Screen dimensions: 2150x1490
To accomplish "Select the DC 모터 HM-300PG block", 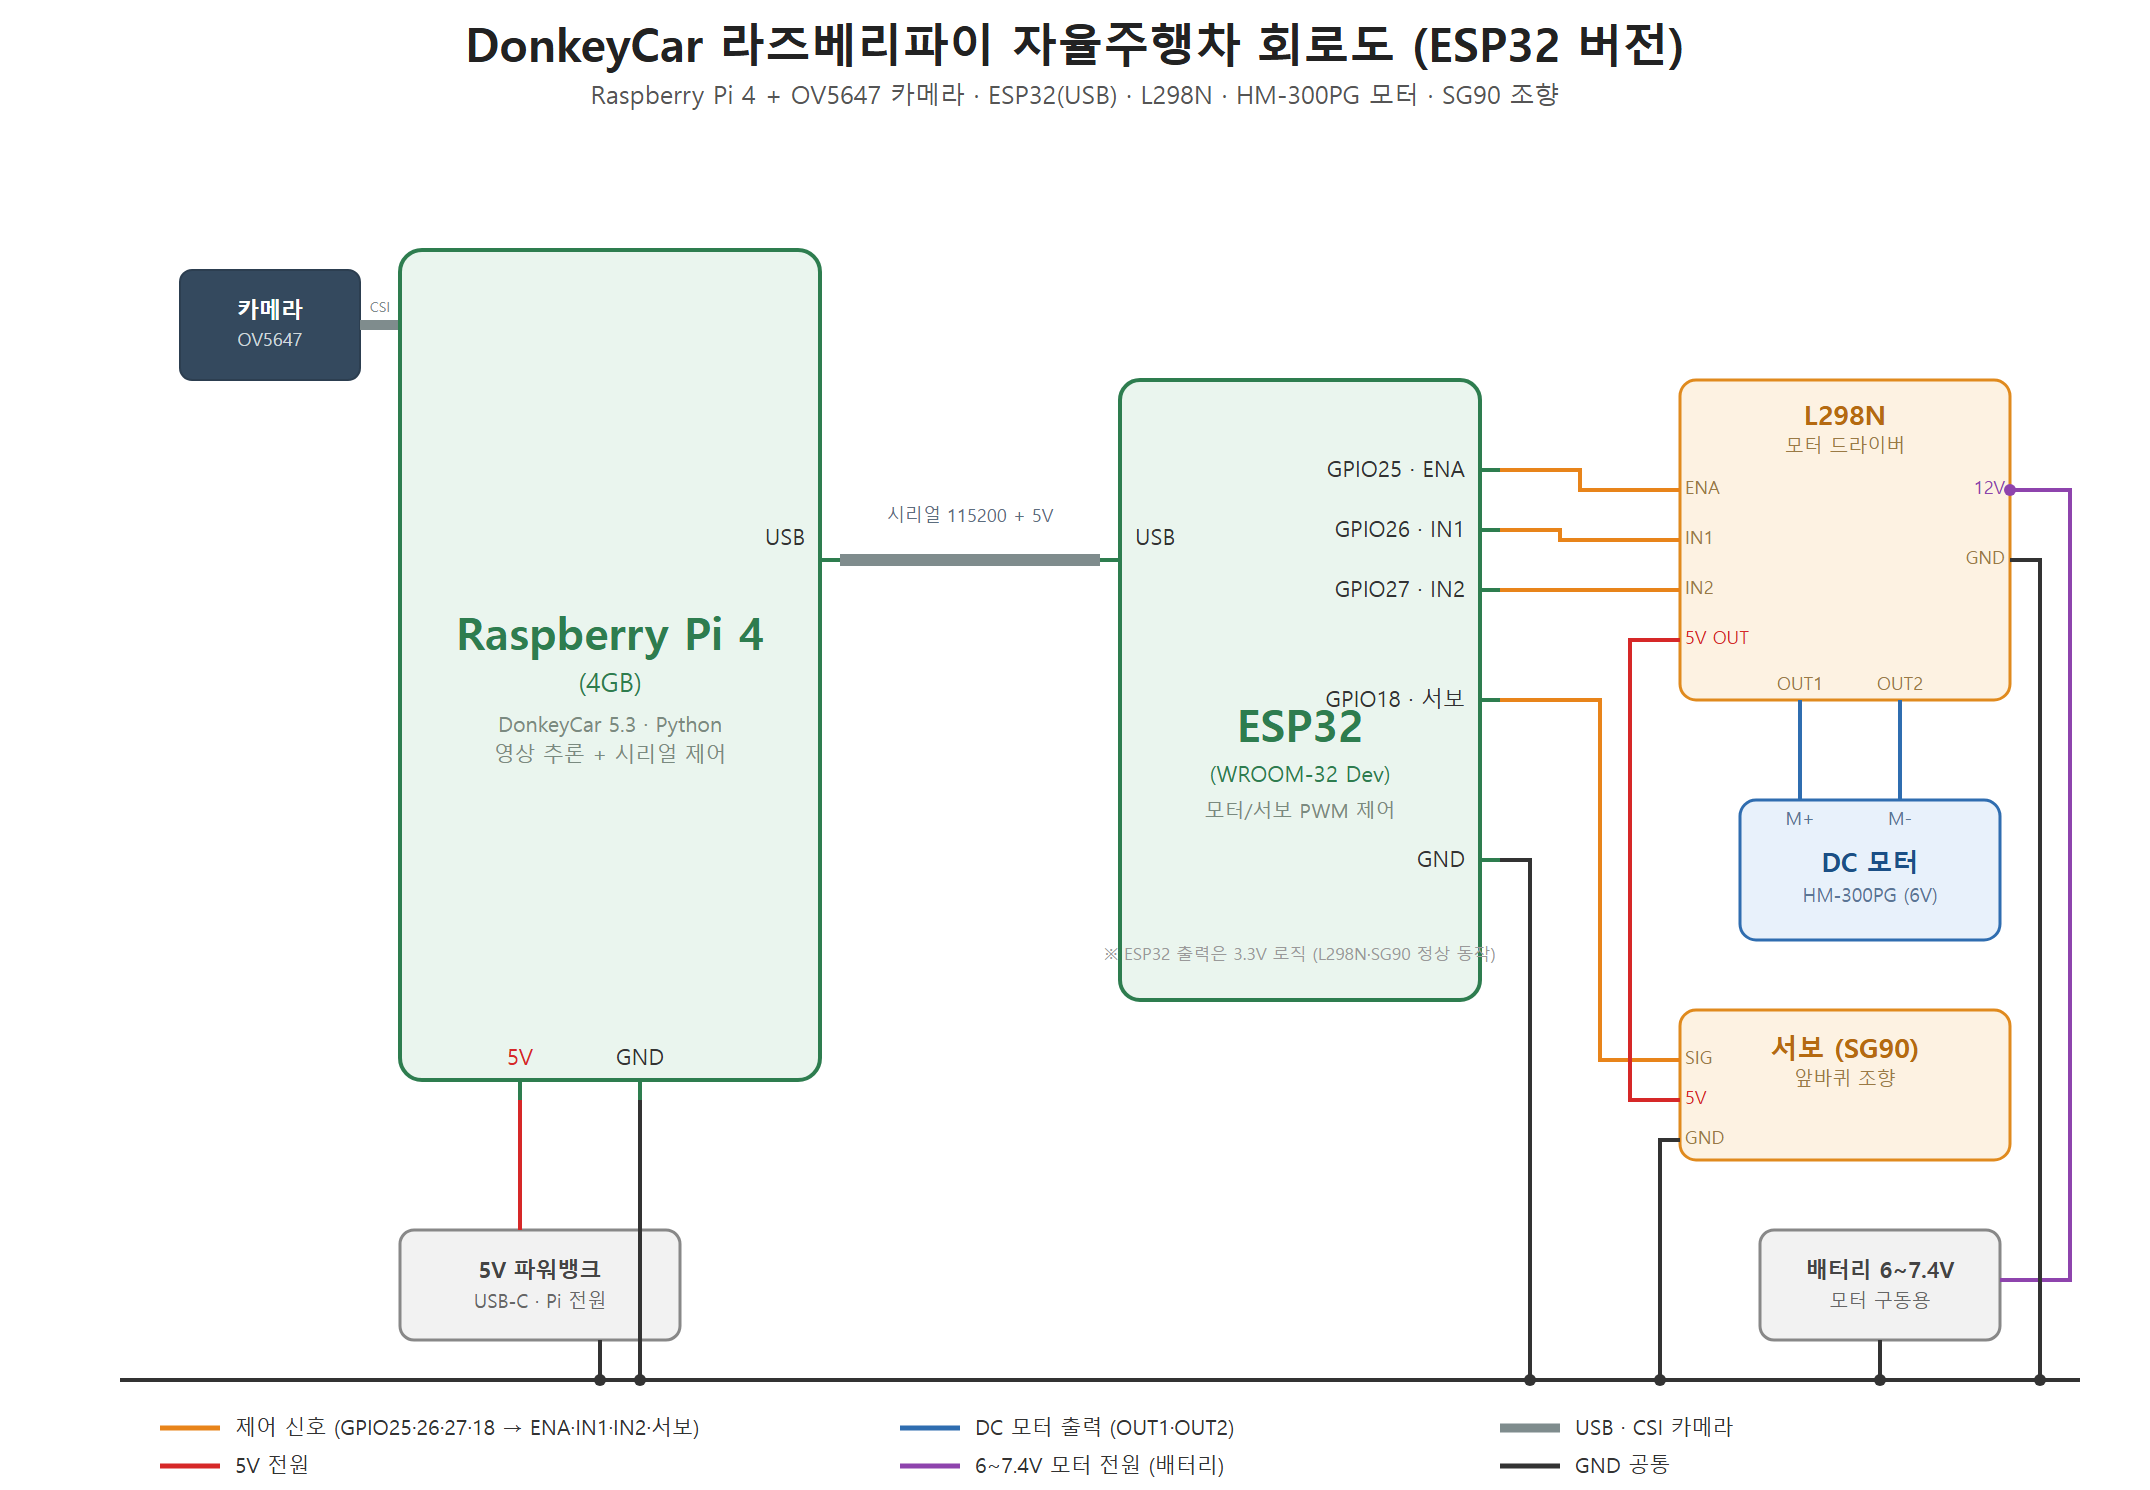I will click(x=1870, y=870).
